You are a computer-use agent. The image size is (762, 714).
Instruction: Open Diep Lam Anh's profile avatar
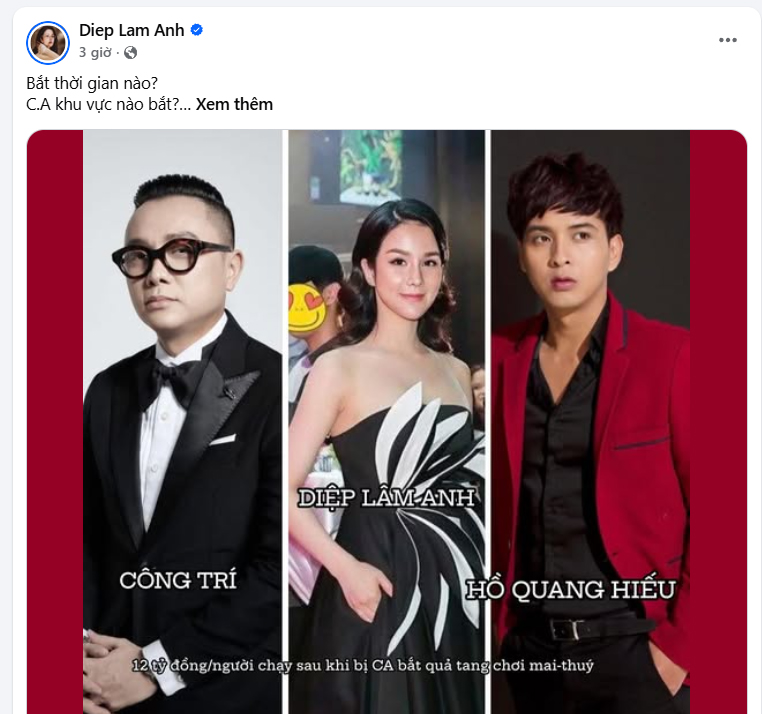click(48, 42)
